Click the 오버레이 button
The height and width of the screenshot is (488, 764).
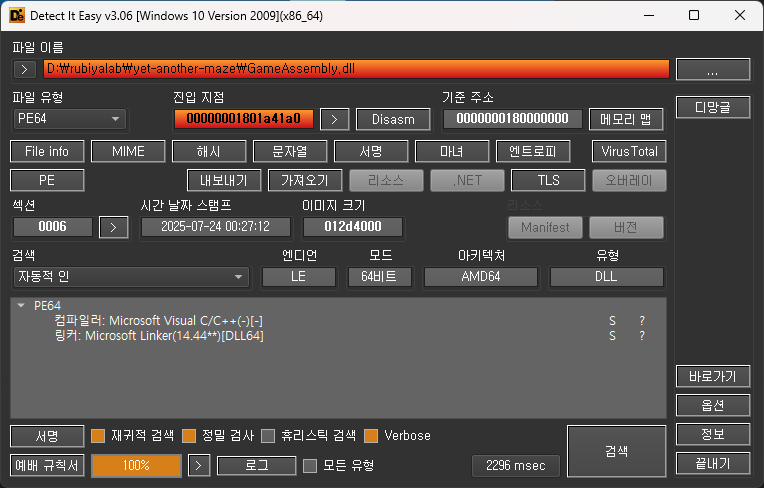click(629, 180)
